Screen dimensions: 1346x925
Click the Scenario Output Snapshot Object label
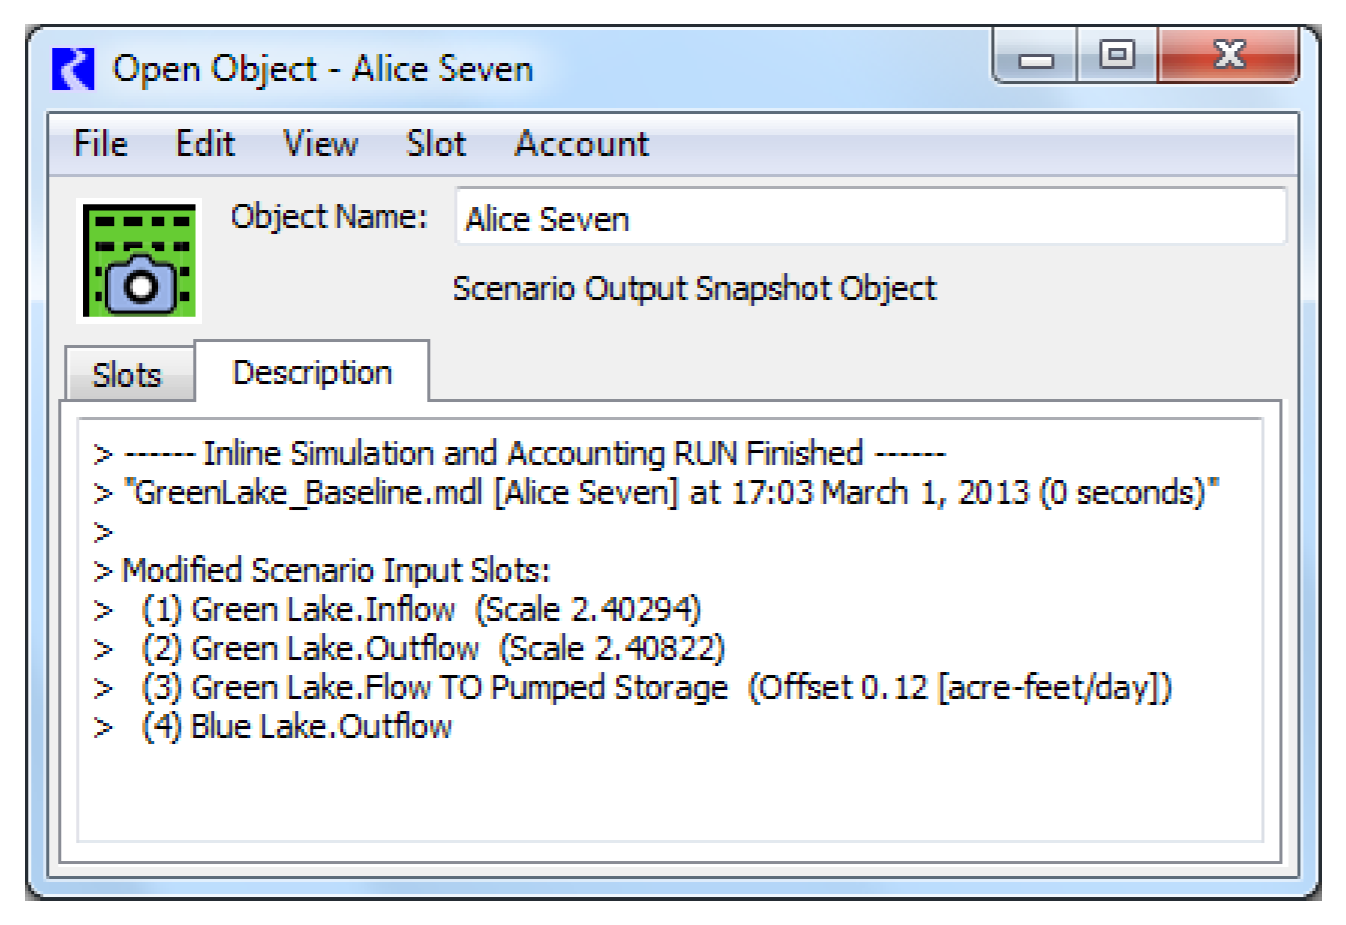[x=694, y=289]
